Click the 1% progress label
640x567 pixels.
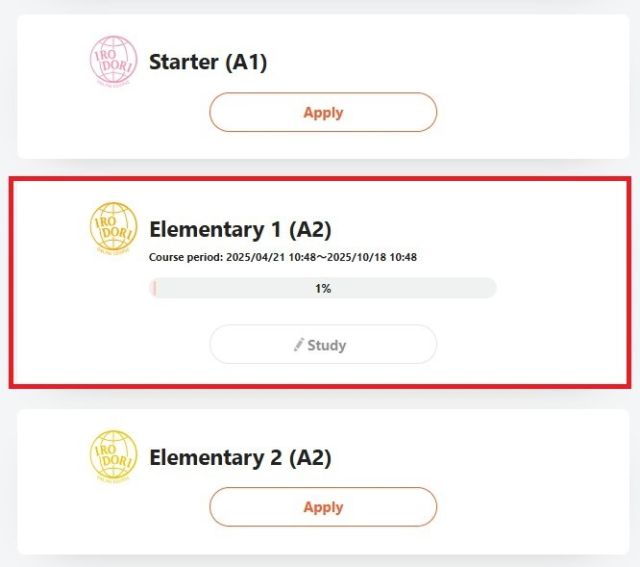(323, 289)
